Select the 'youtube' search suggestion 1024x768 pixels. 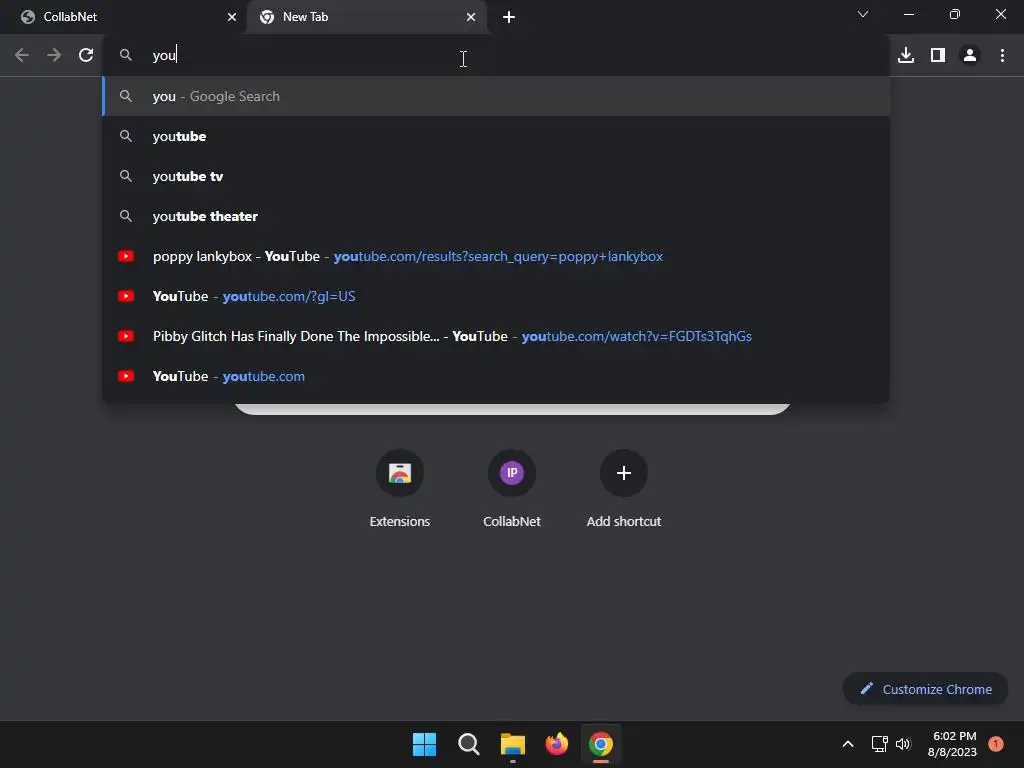pyautogui.click(x=496, y=136)
